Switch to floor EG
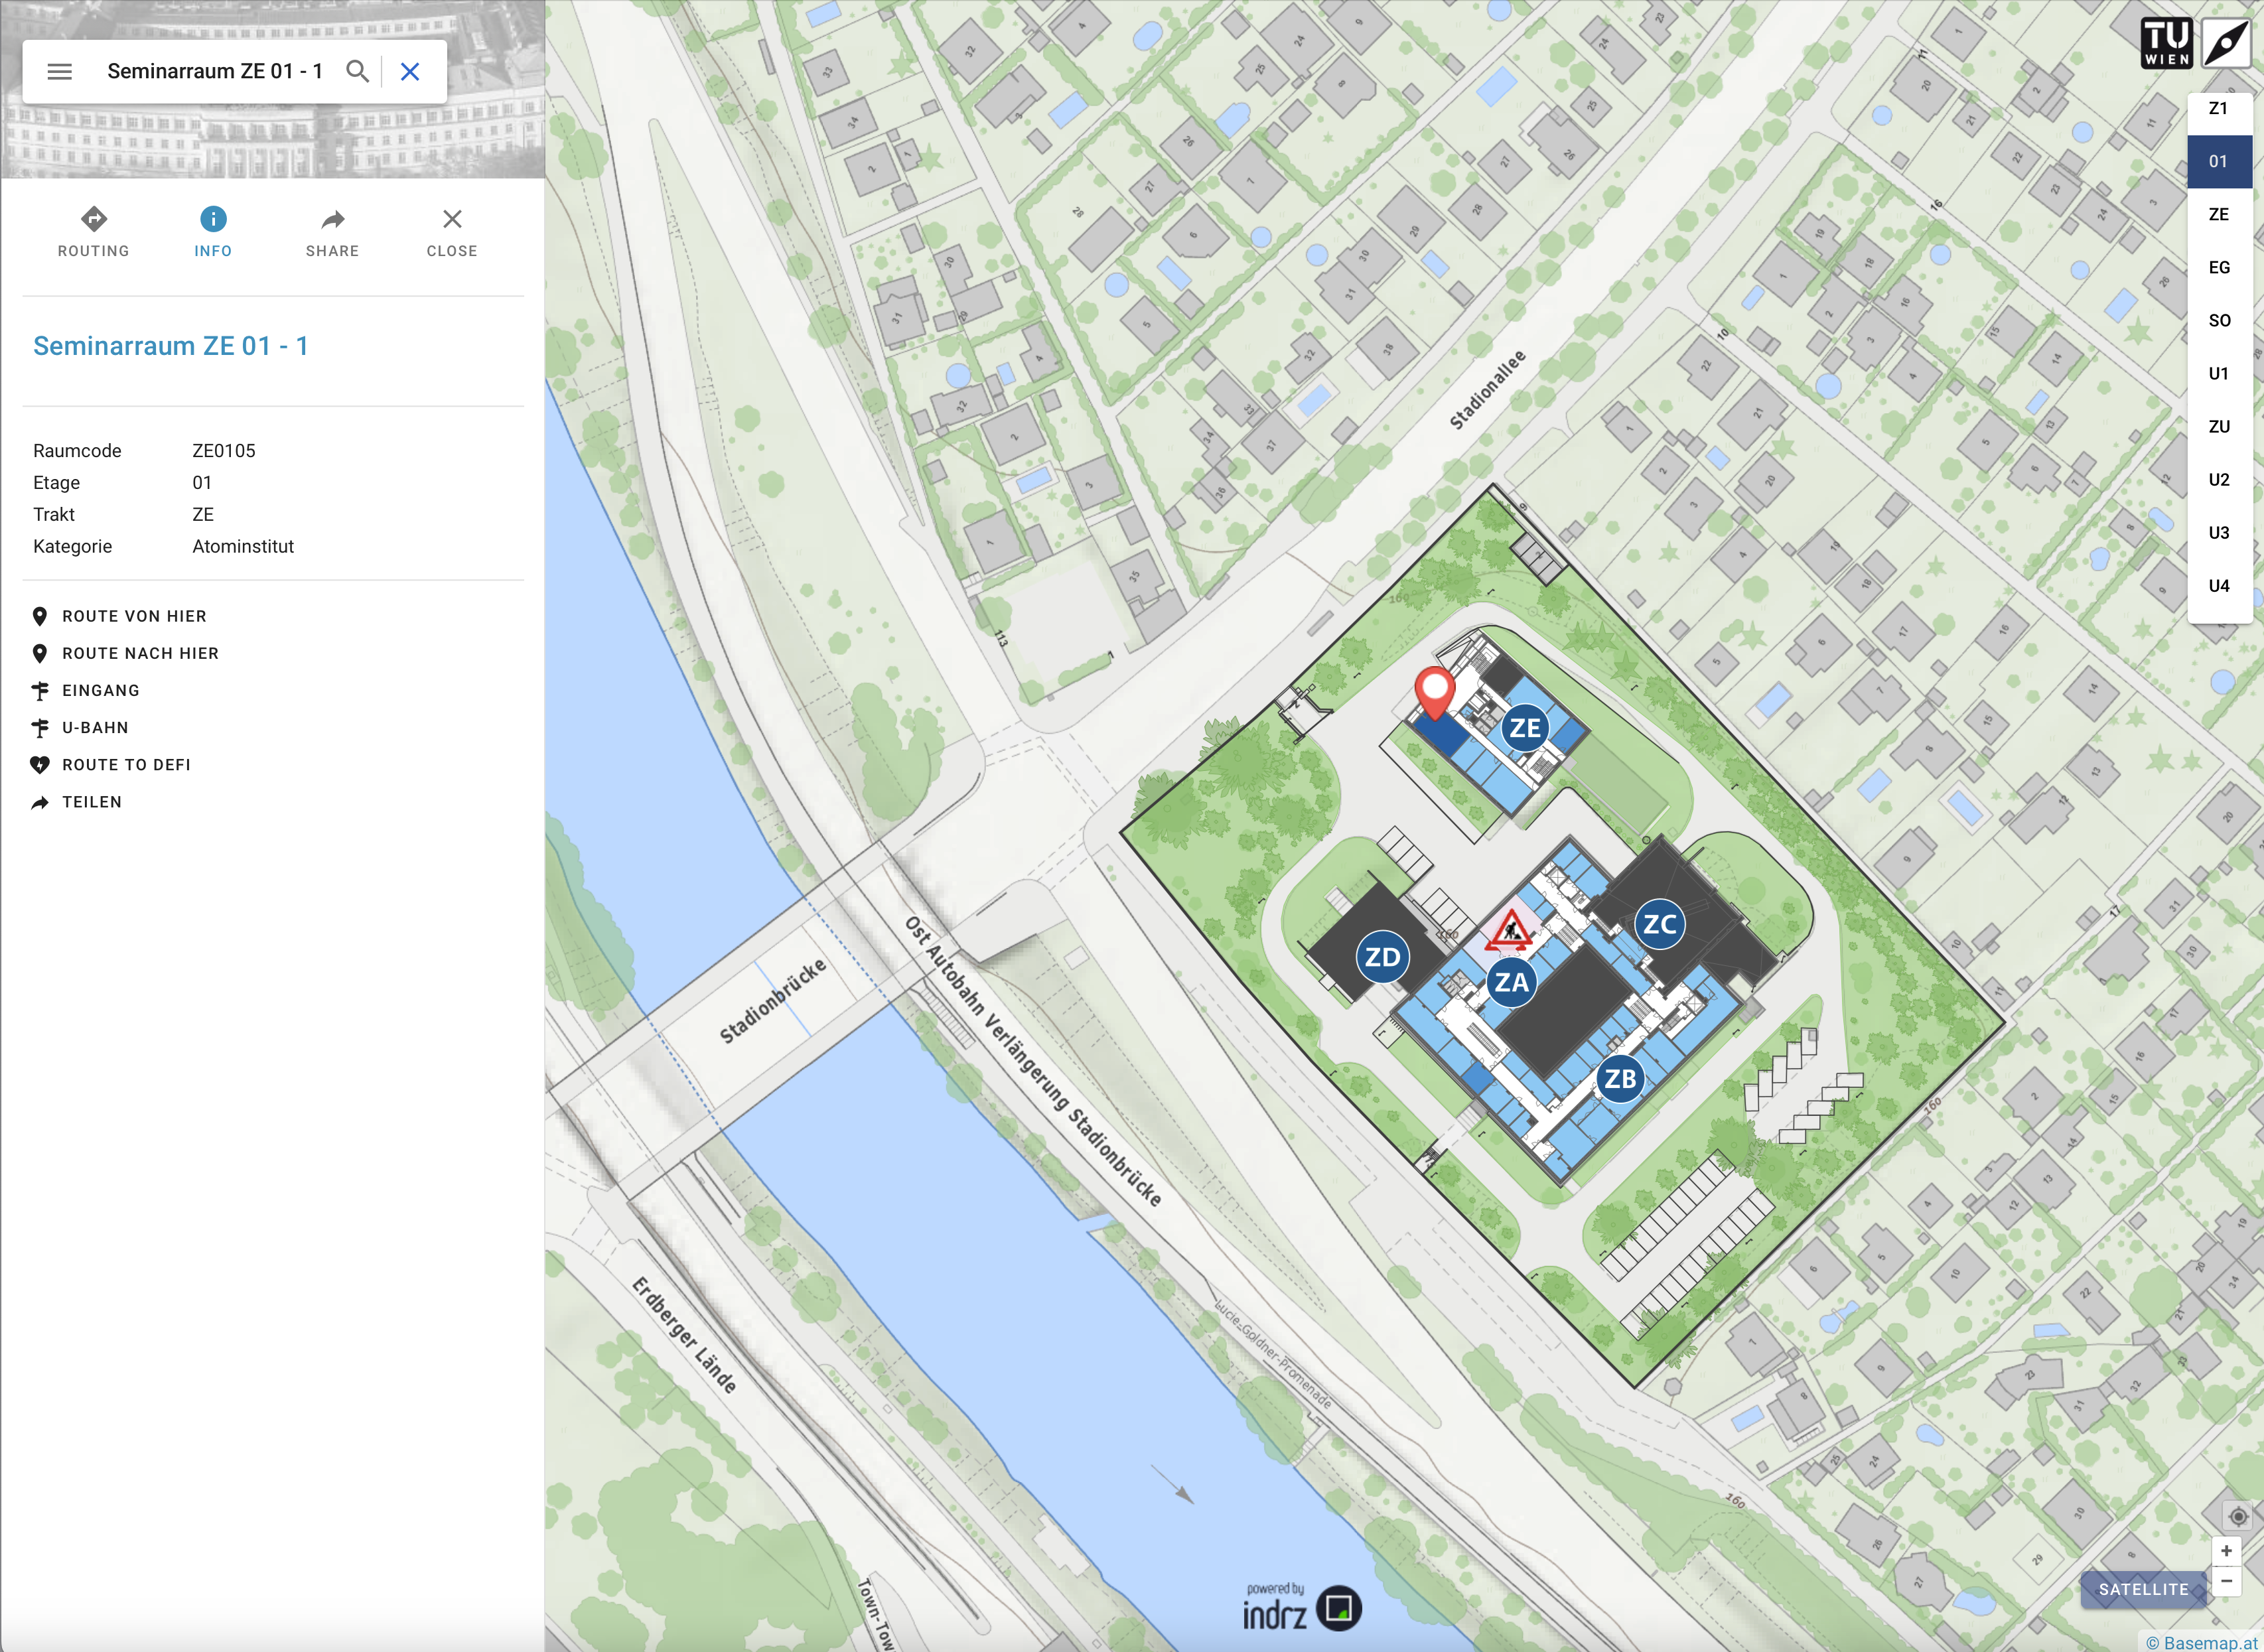 pyautogui.click(x=2219, y=267)
